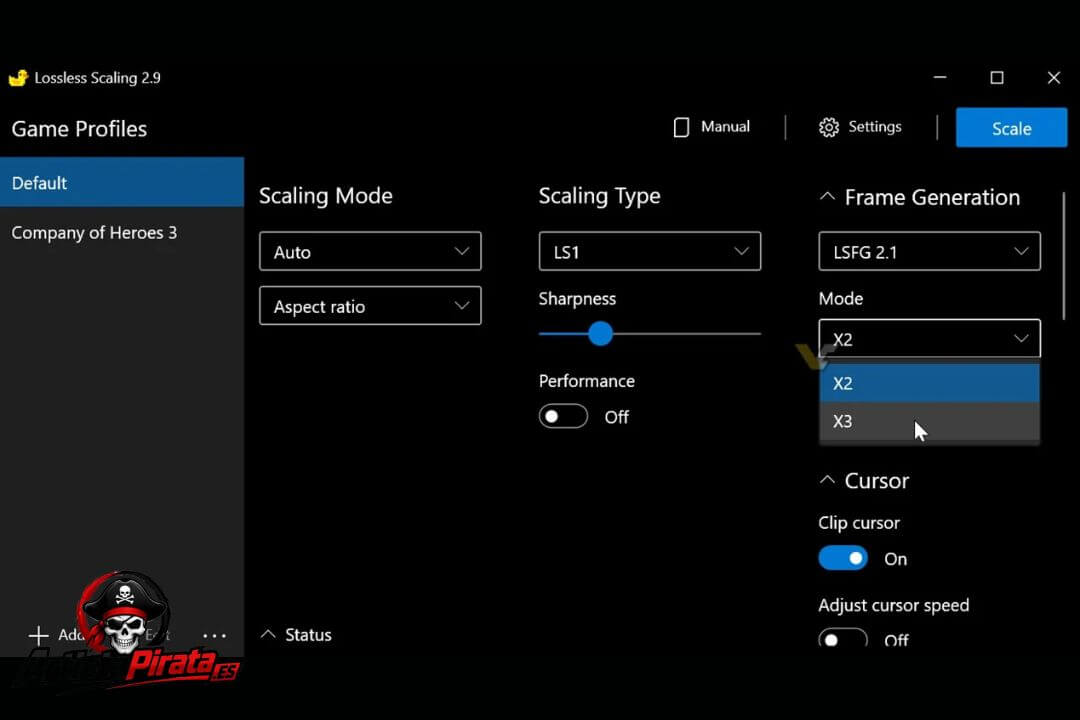
Task: Open the Scaling Type LS1 dropdown
Action: pyautogui.click(x=650, y=251)
